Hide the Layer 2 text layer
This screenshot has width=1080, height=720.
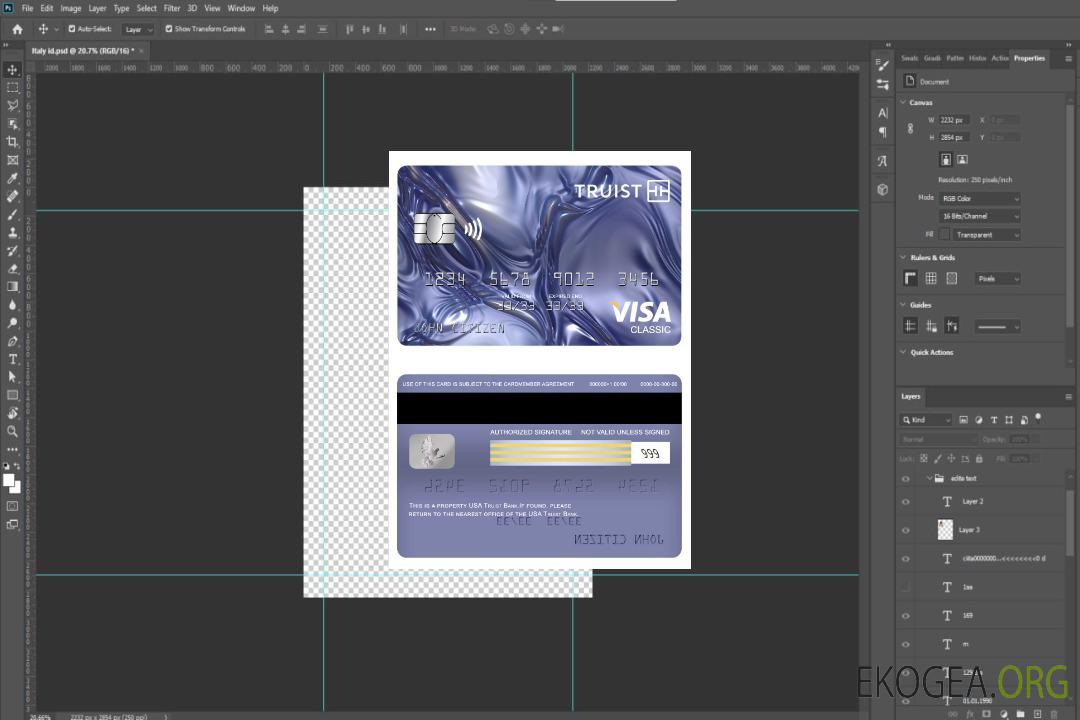(x=906, y=502)
